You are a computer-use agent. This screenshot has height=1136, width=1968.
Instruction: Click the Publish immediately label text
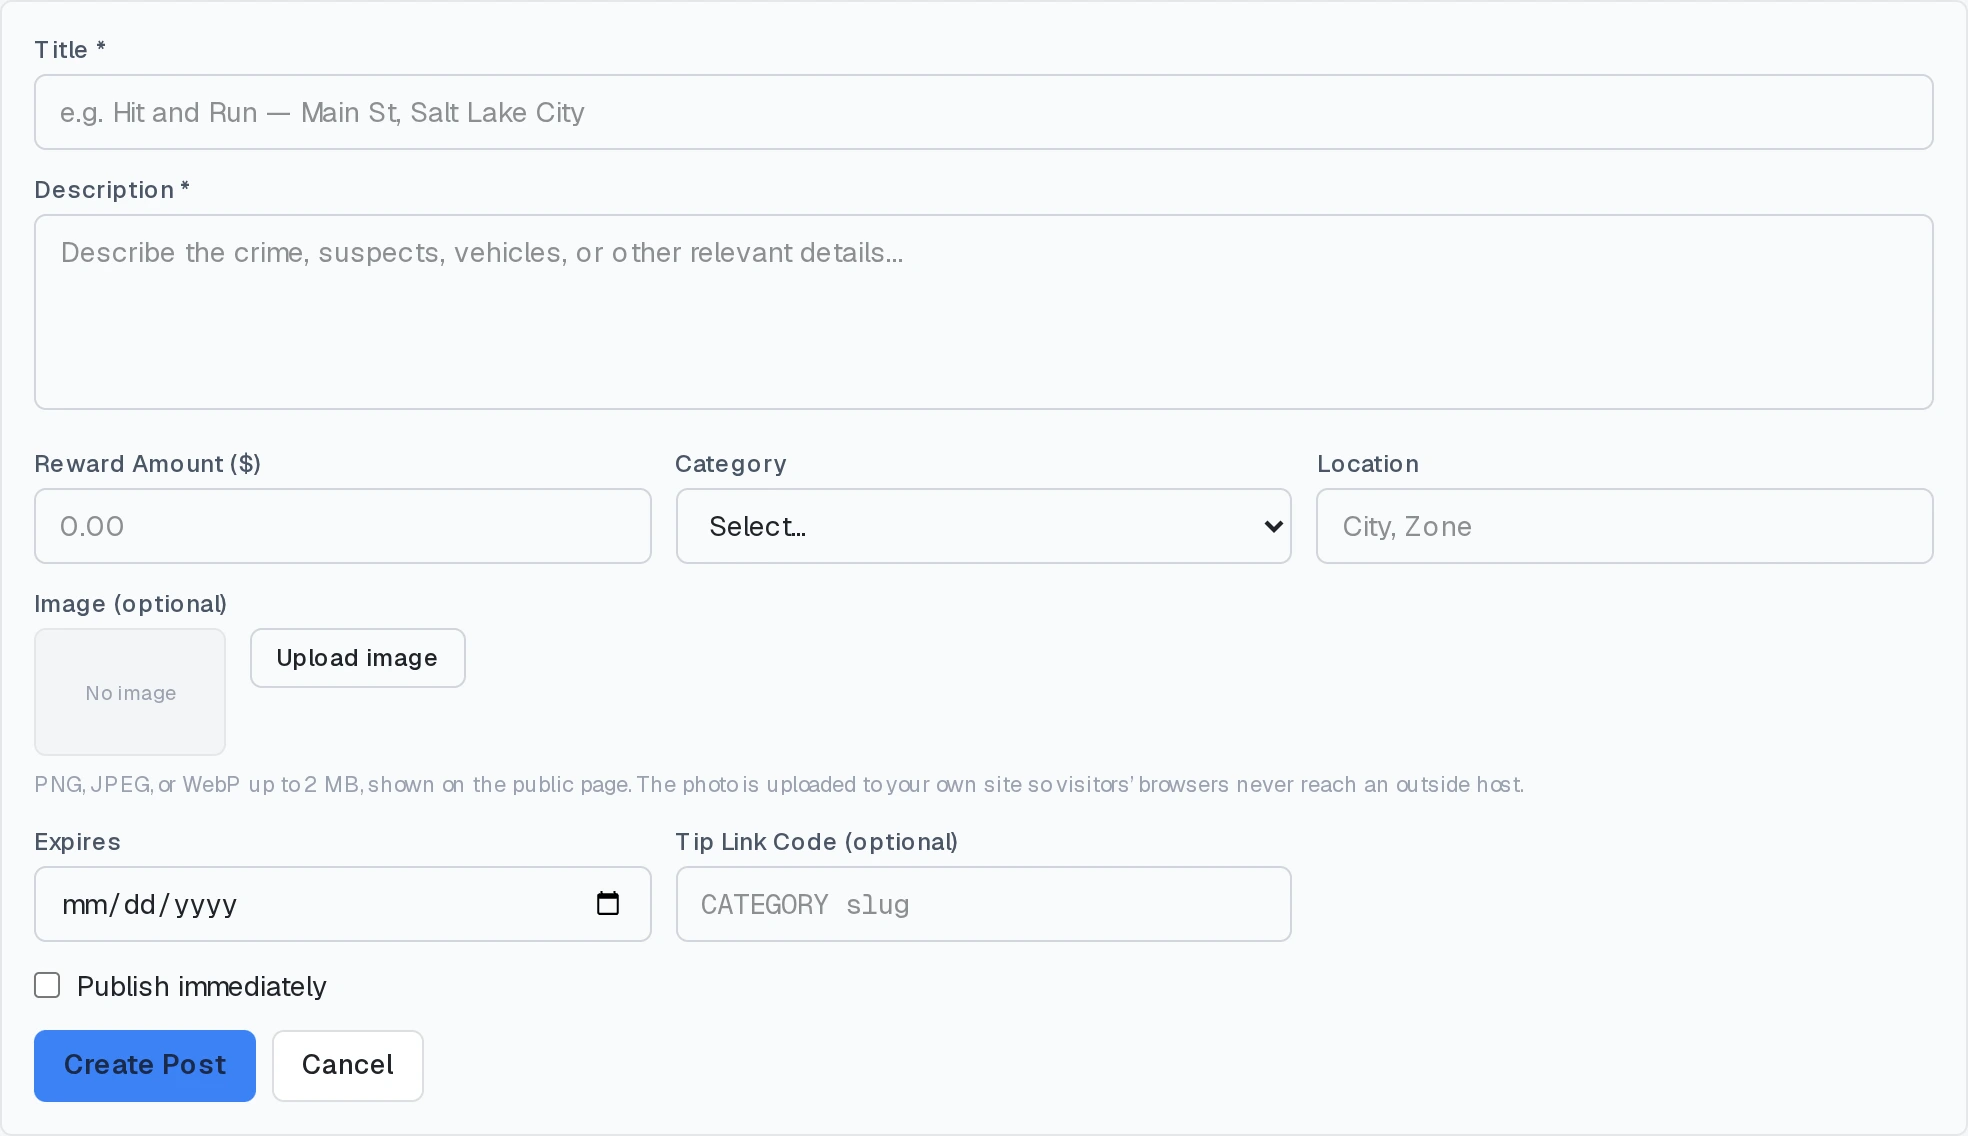(x=202, y=987)
